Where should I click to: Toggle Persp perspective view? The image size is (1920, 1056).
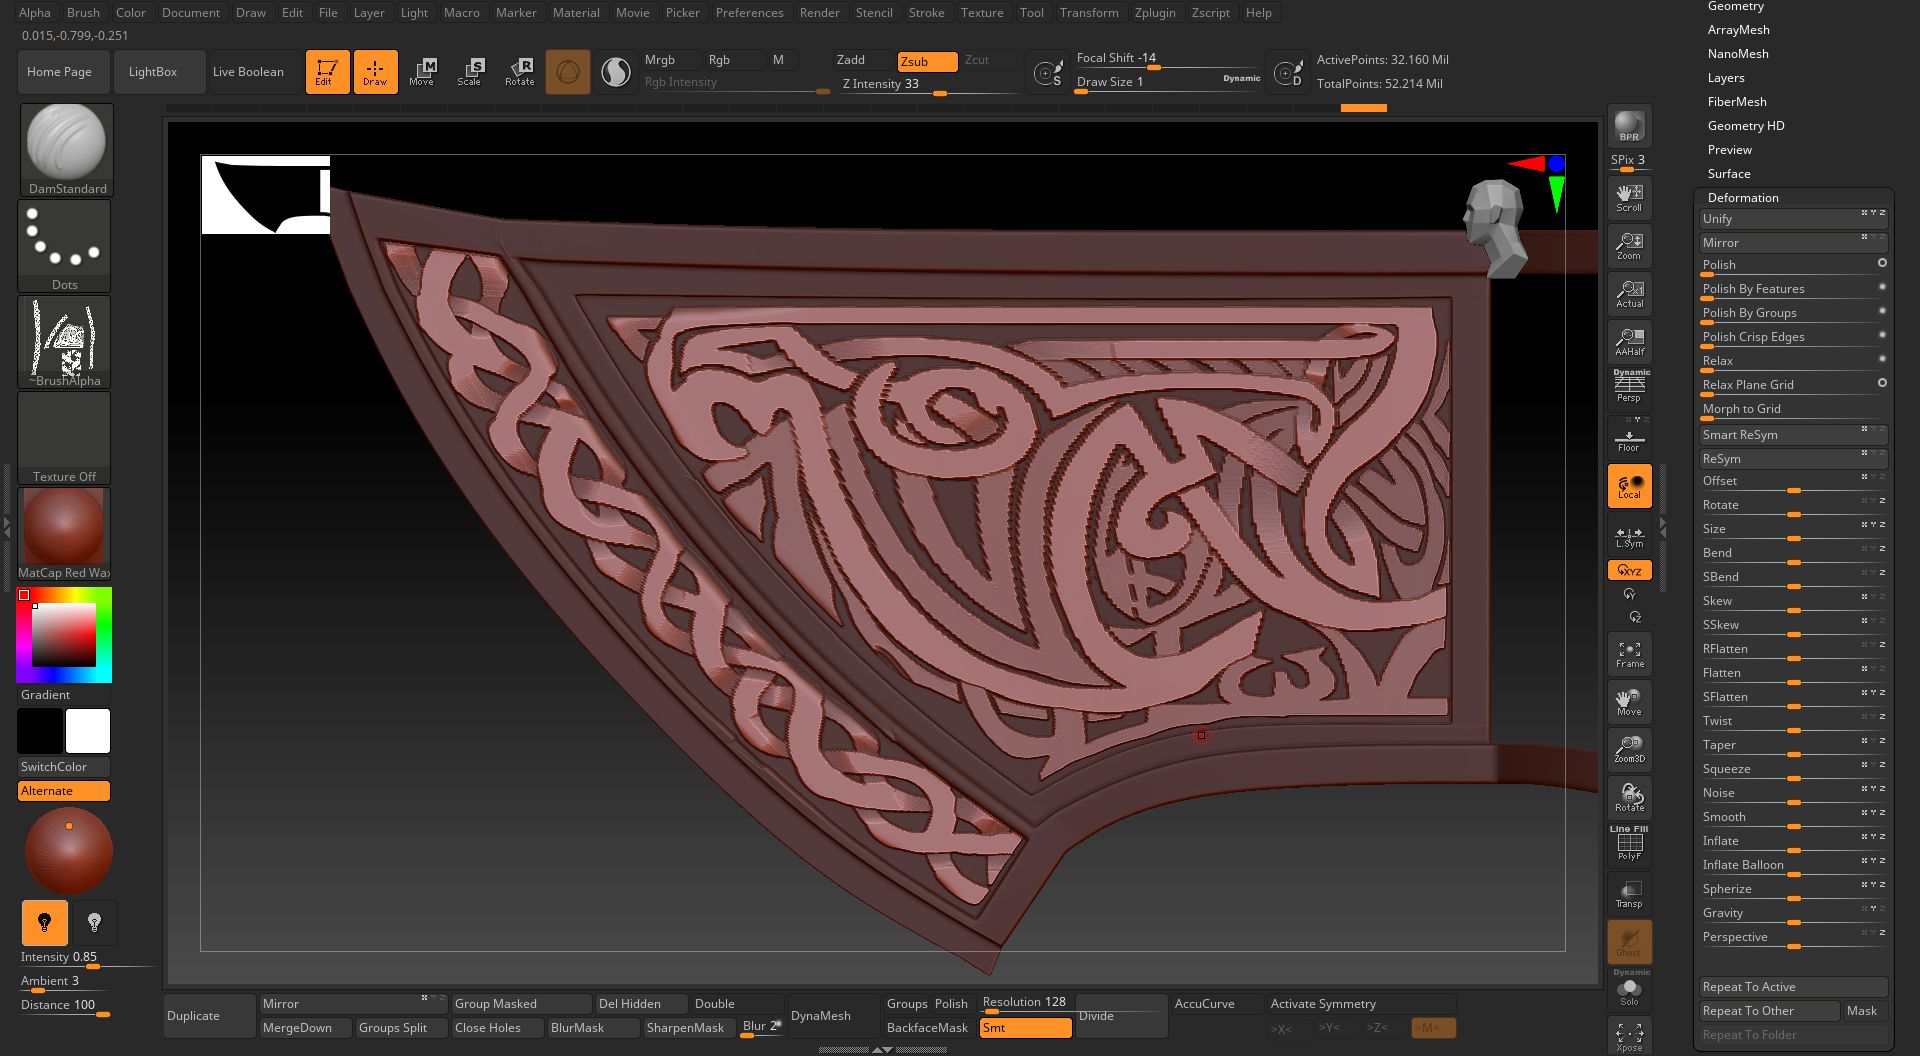point(1629,387)
